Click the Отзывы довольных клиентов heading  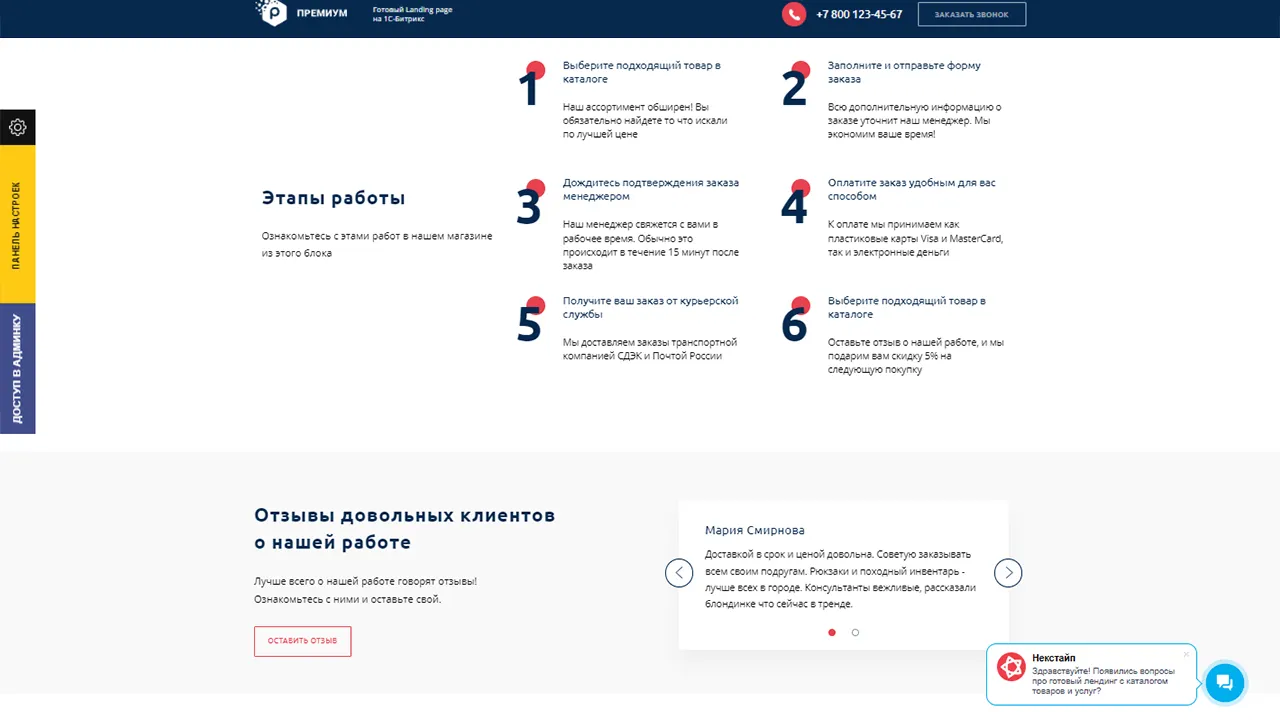coord(405,529)
